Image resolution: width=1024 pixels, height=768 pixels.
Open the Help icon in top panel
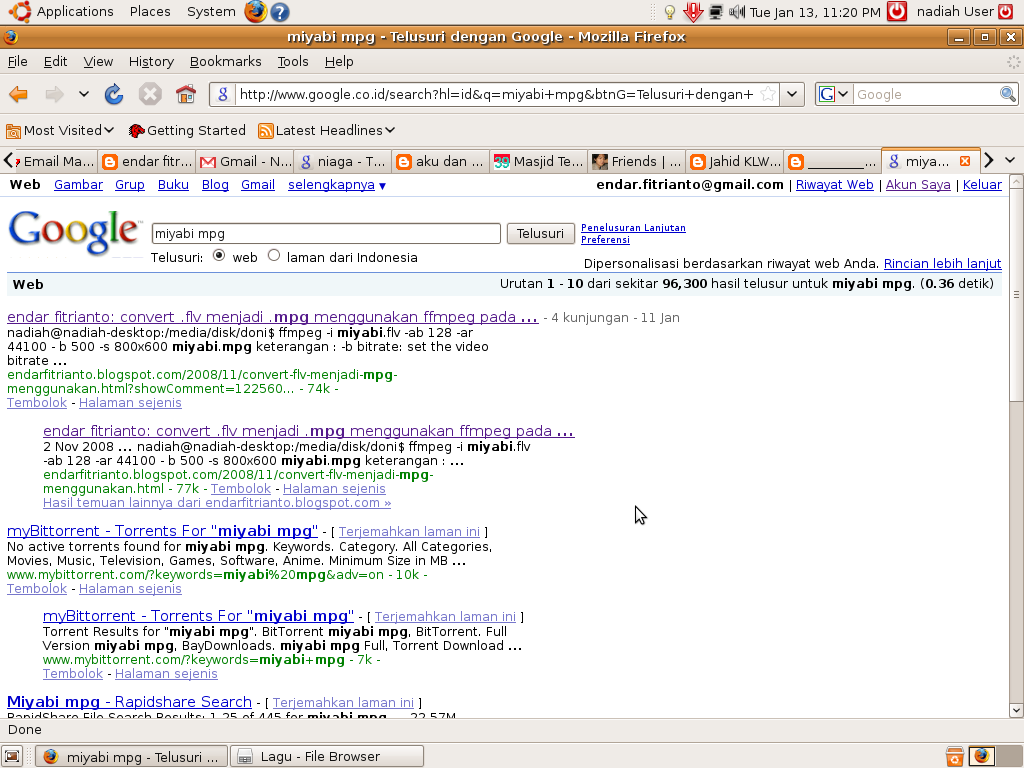pos(280,11)
